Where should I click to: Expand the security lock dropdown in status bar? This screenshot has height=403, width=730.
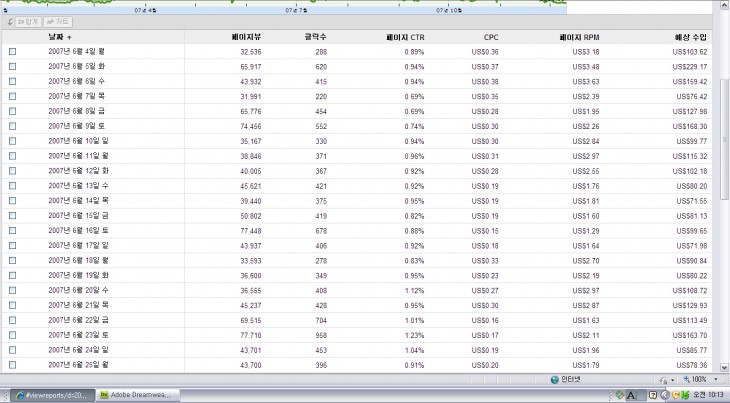pos(671,380)
